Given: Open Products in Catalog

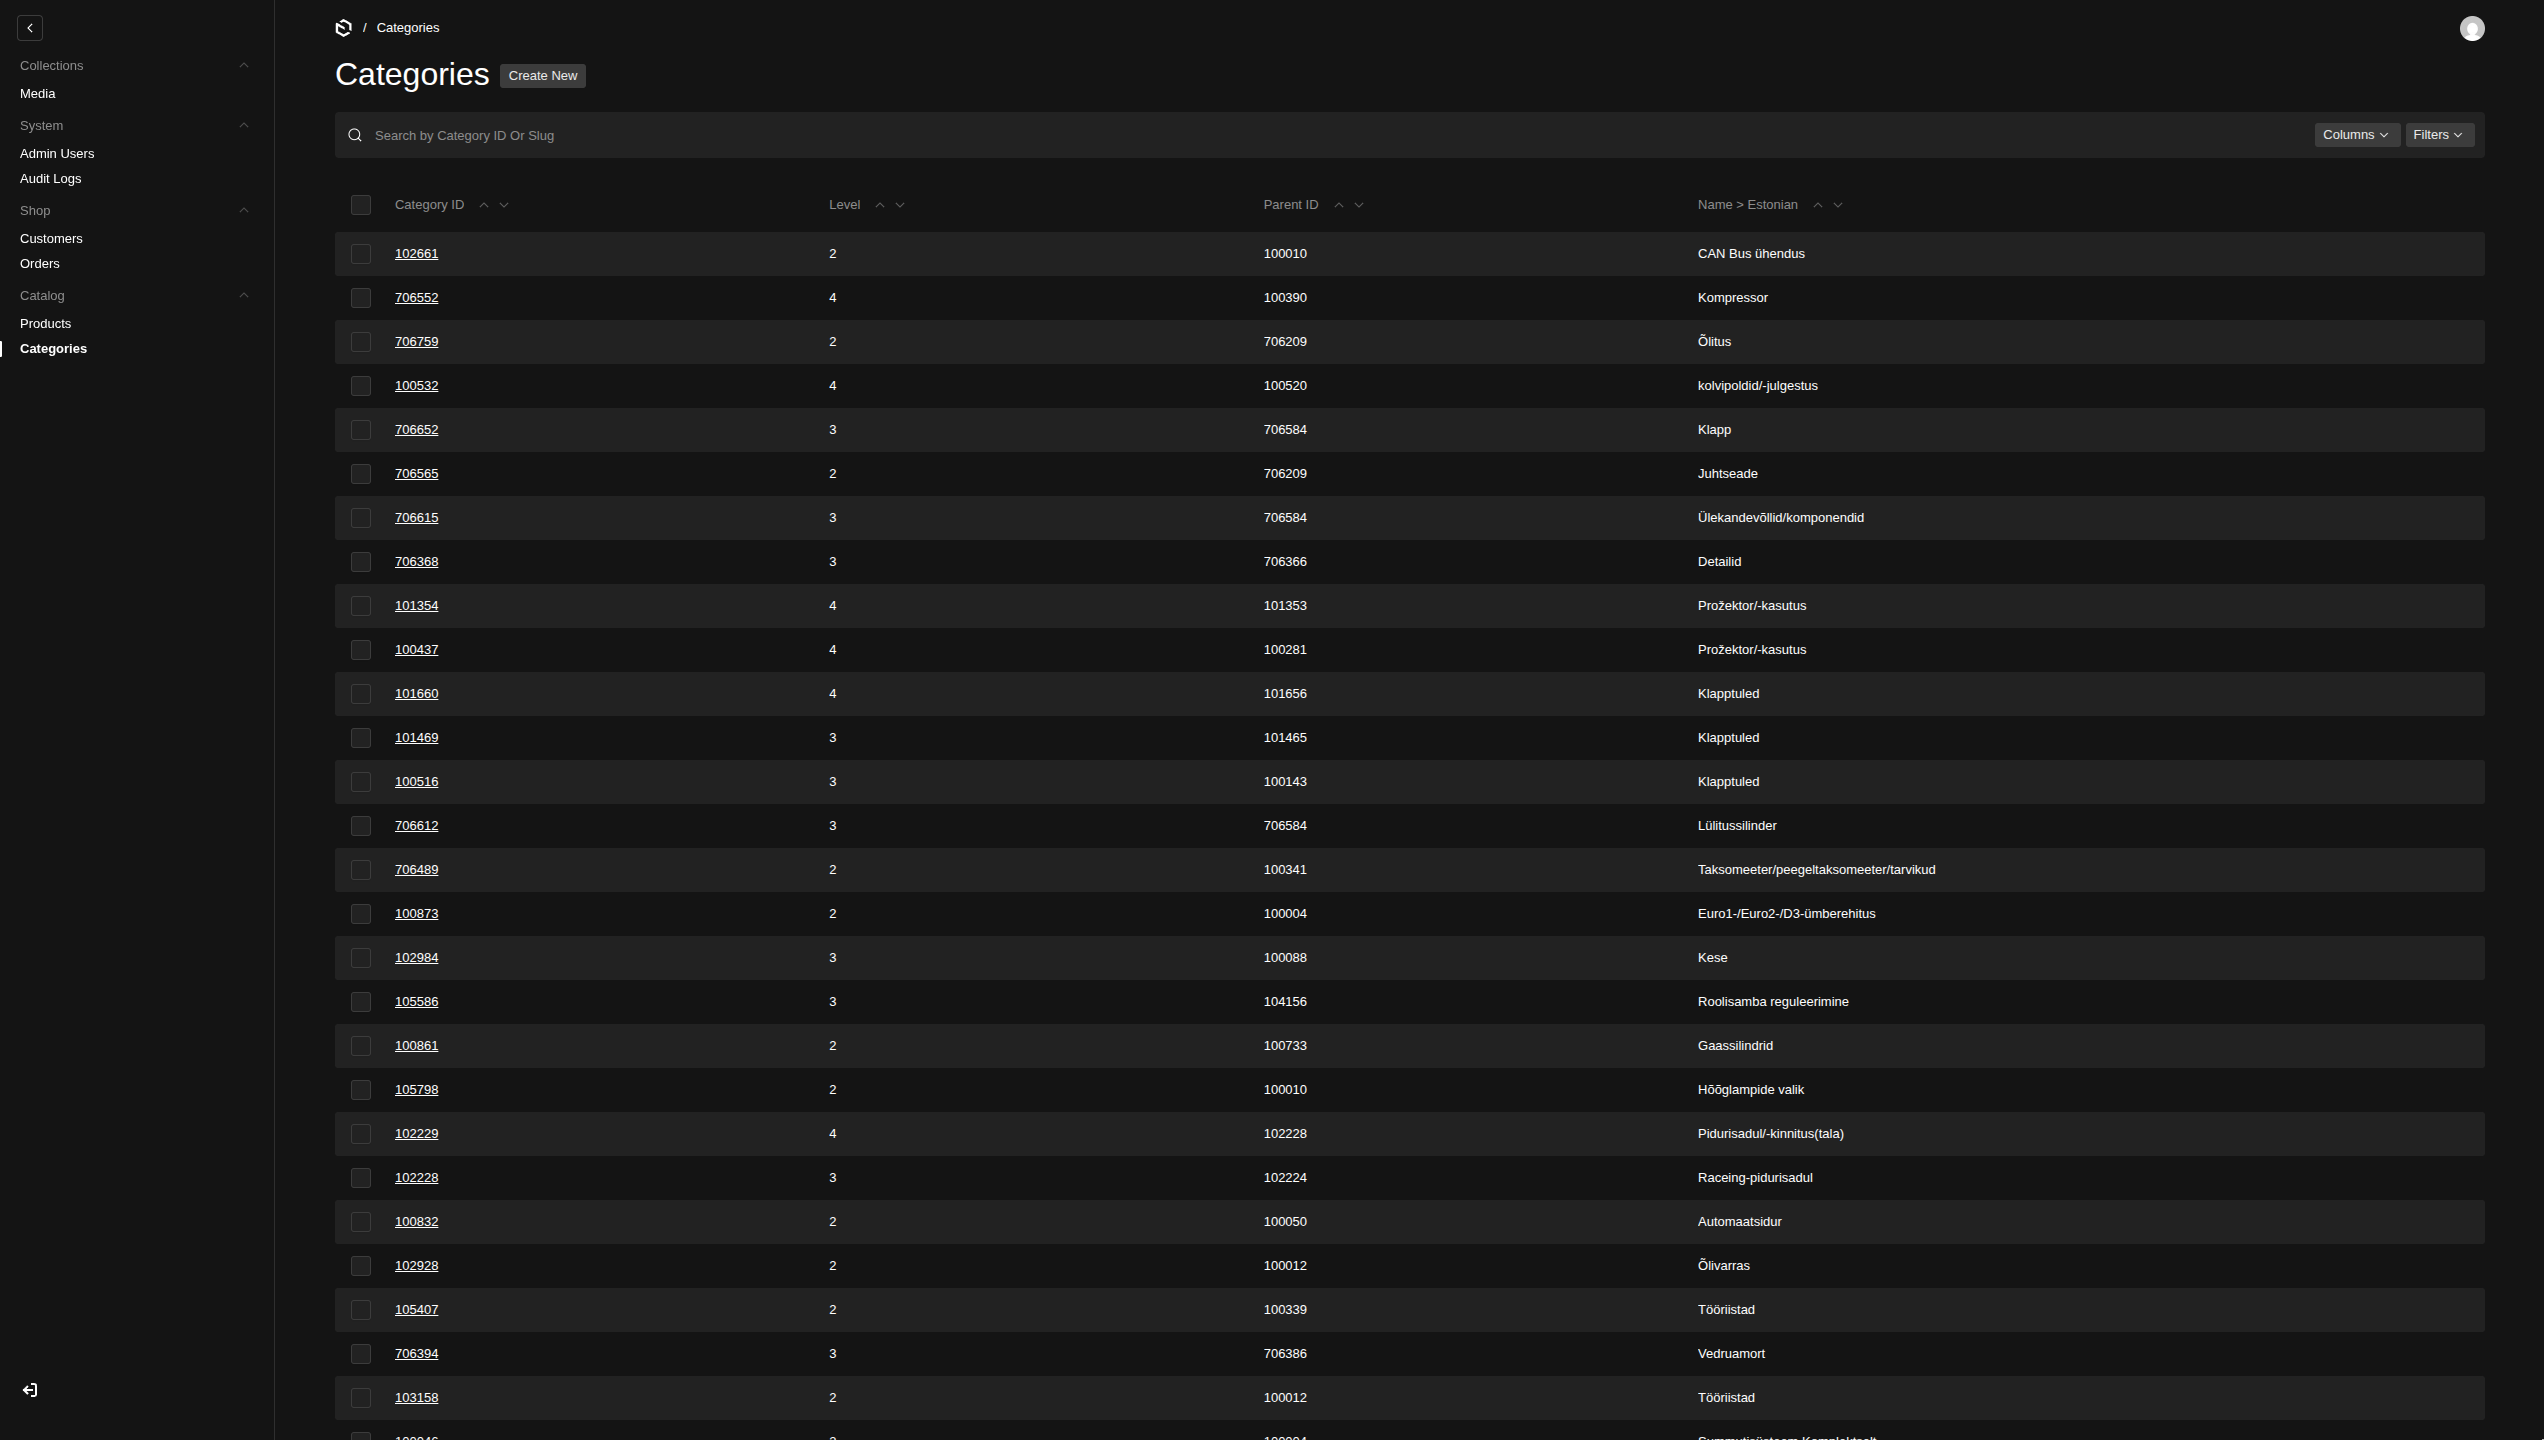Looking at the screenshot, I should pyautogui.click(x=46, y=324).
